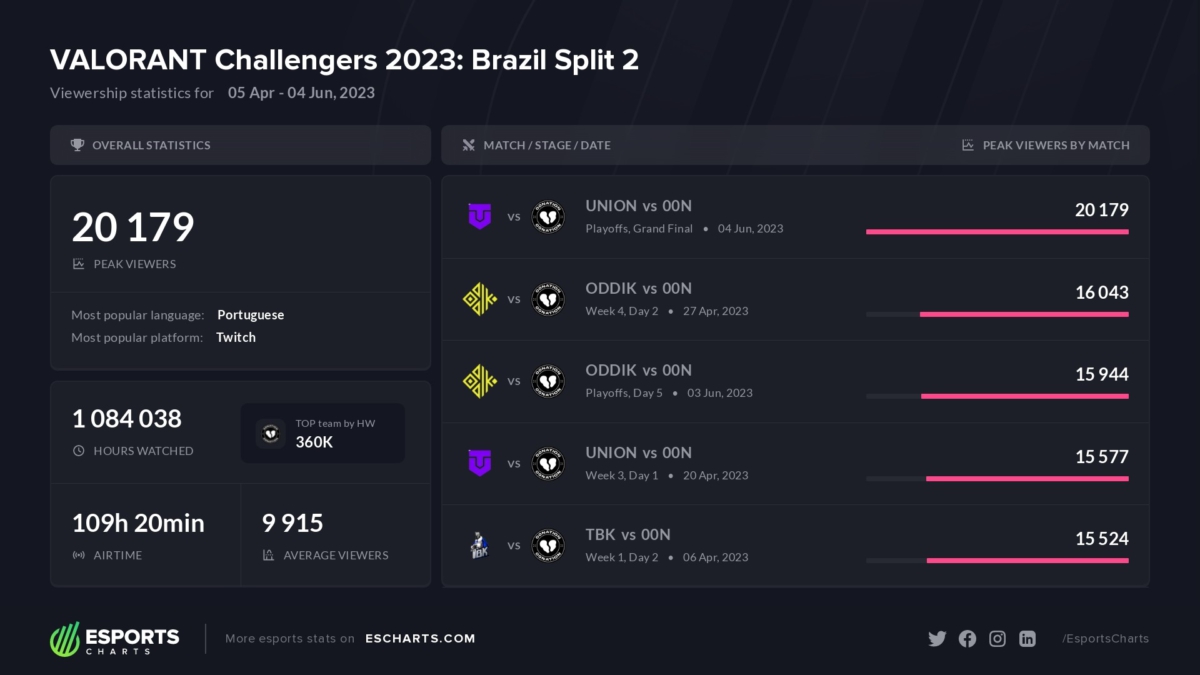Select the Peak Viewers By Match header

click(x=1056, y=145)
